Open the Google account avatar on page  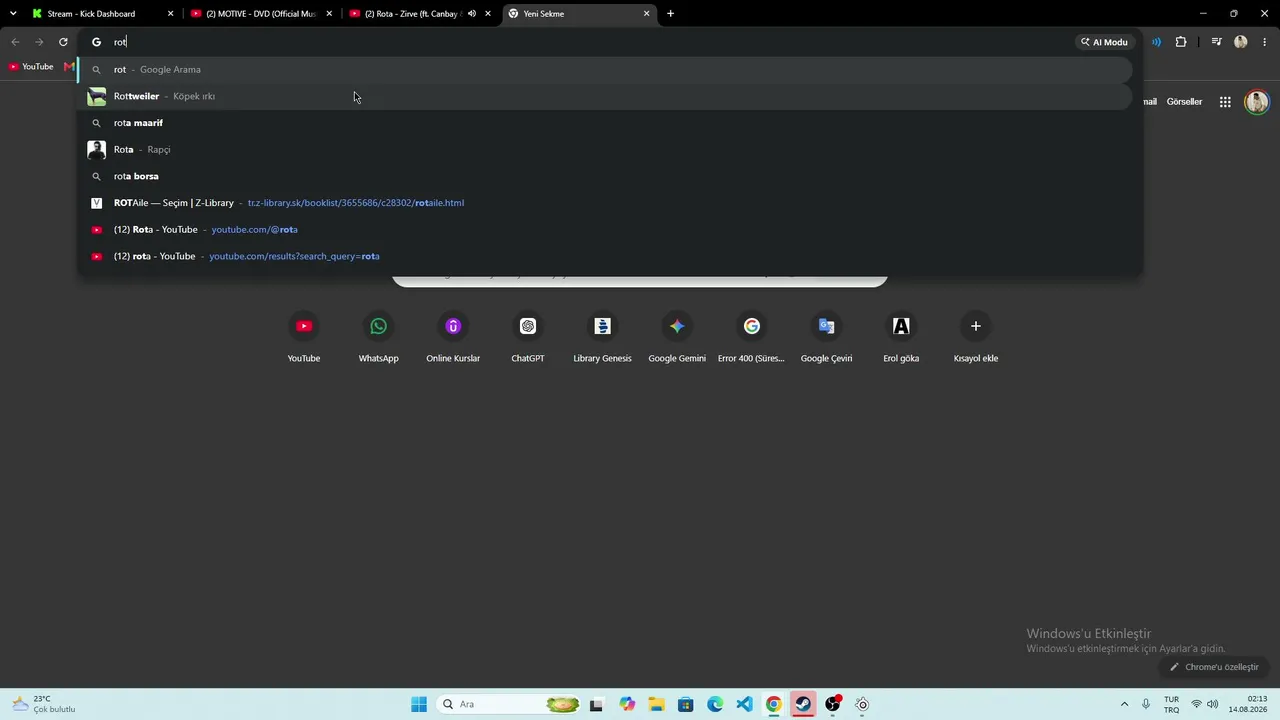click(x=1257, y=102)
